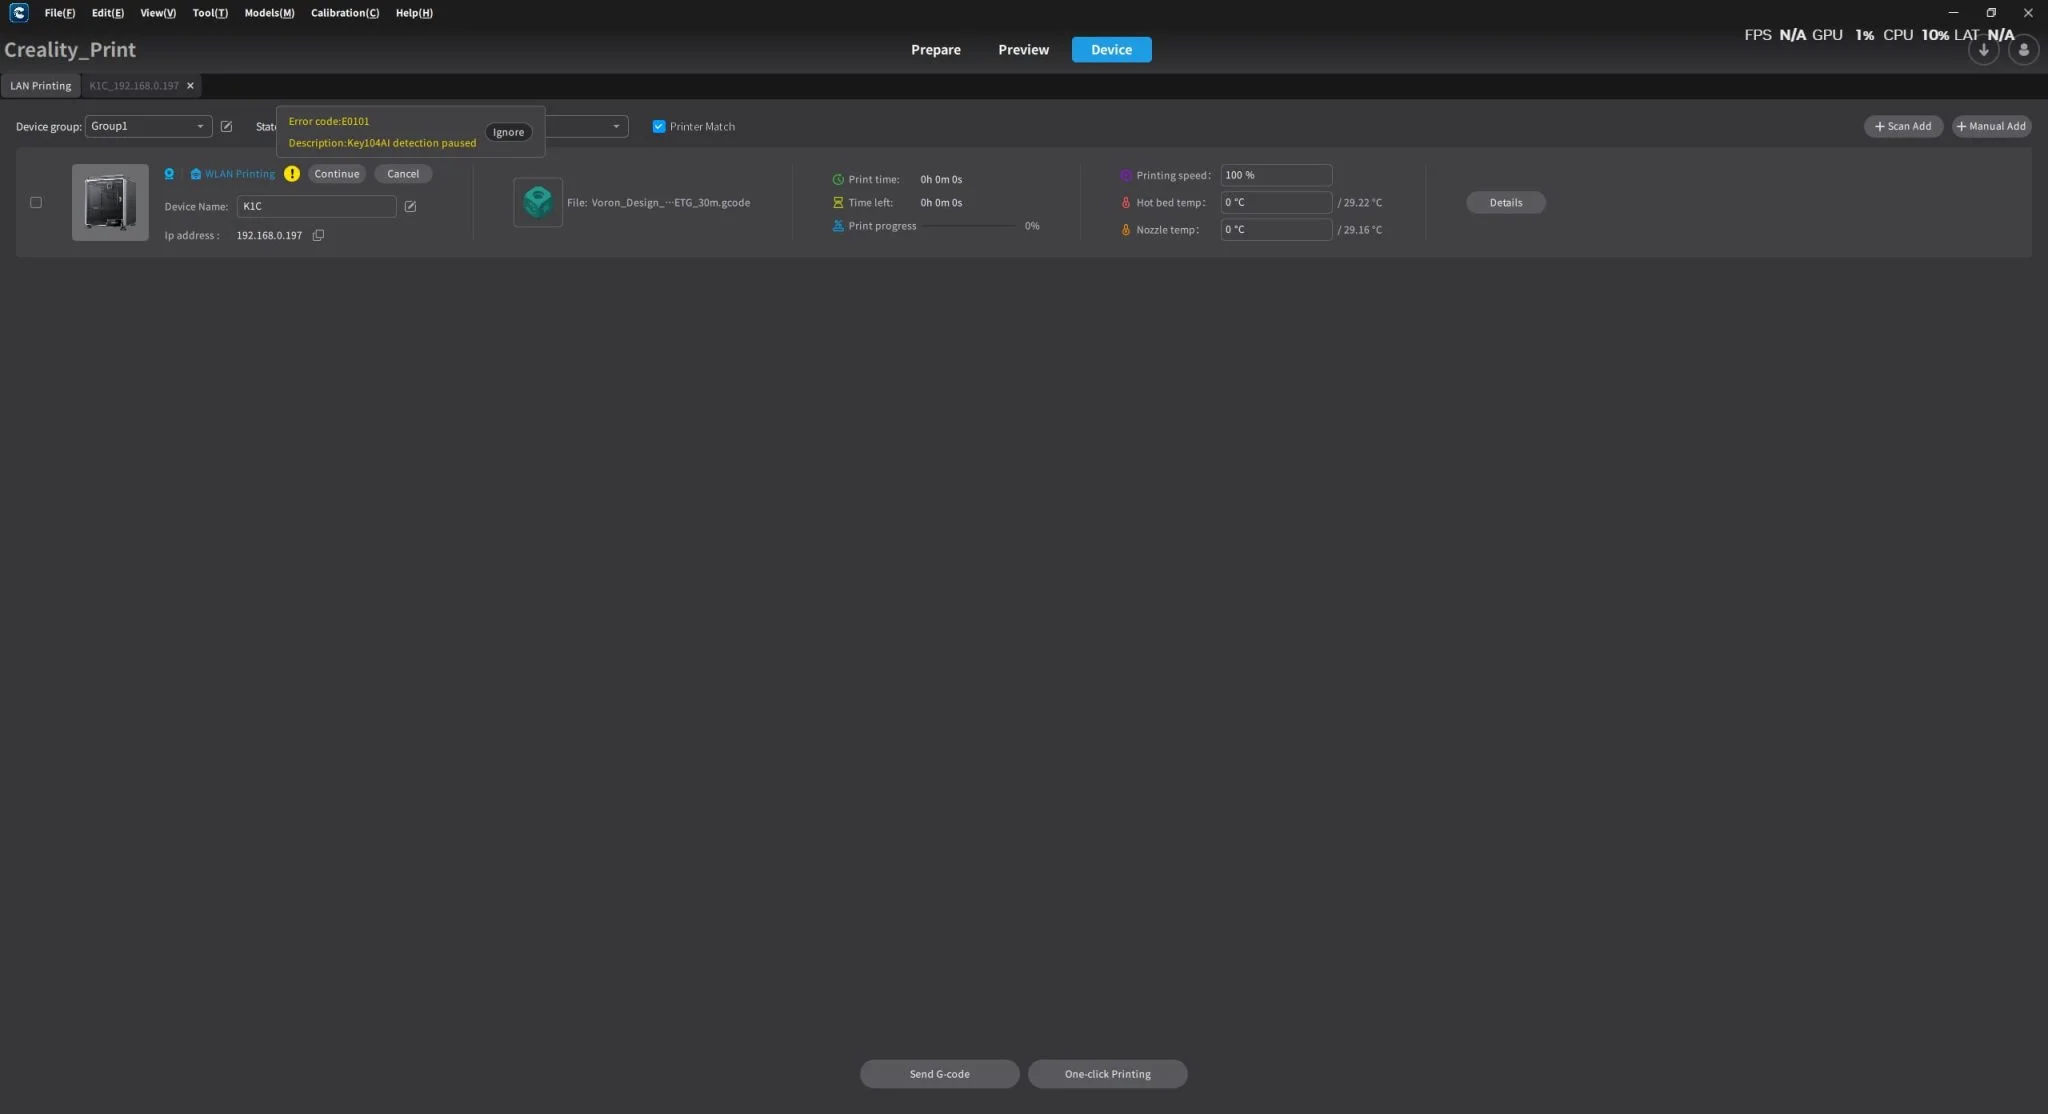Screen dimensions: 2048x1114
Task: Click the yellow error warning icon
Action: 291,174
